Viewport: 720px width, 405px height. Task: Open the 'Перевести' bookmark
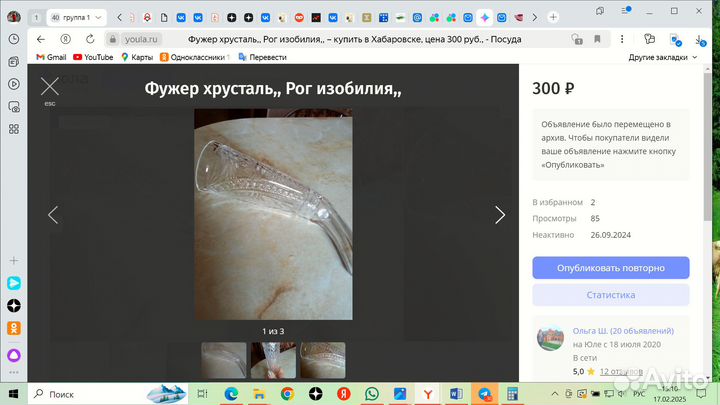[263, 57]
